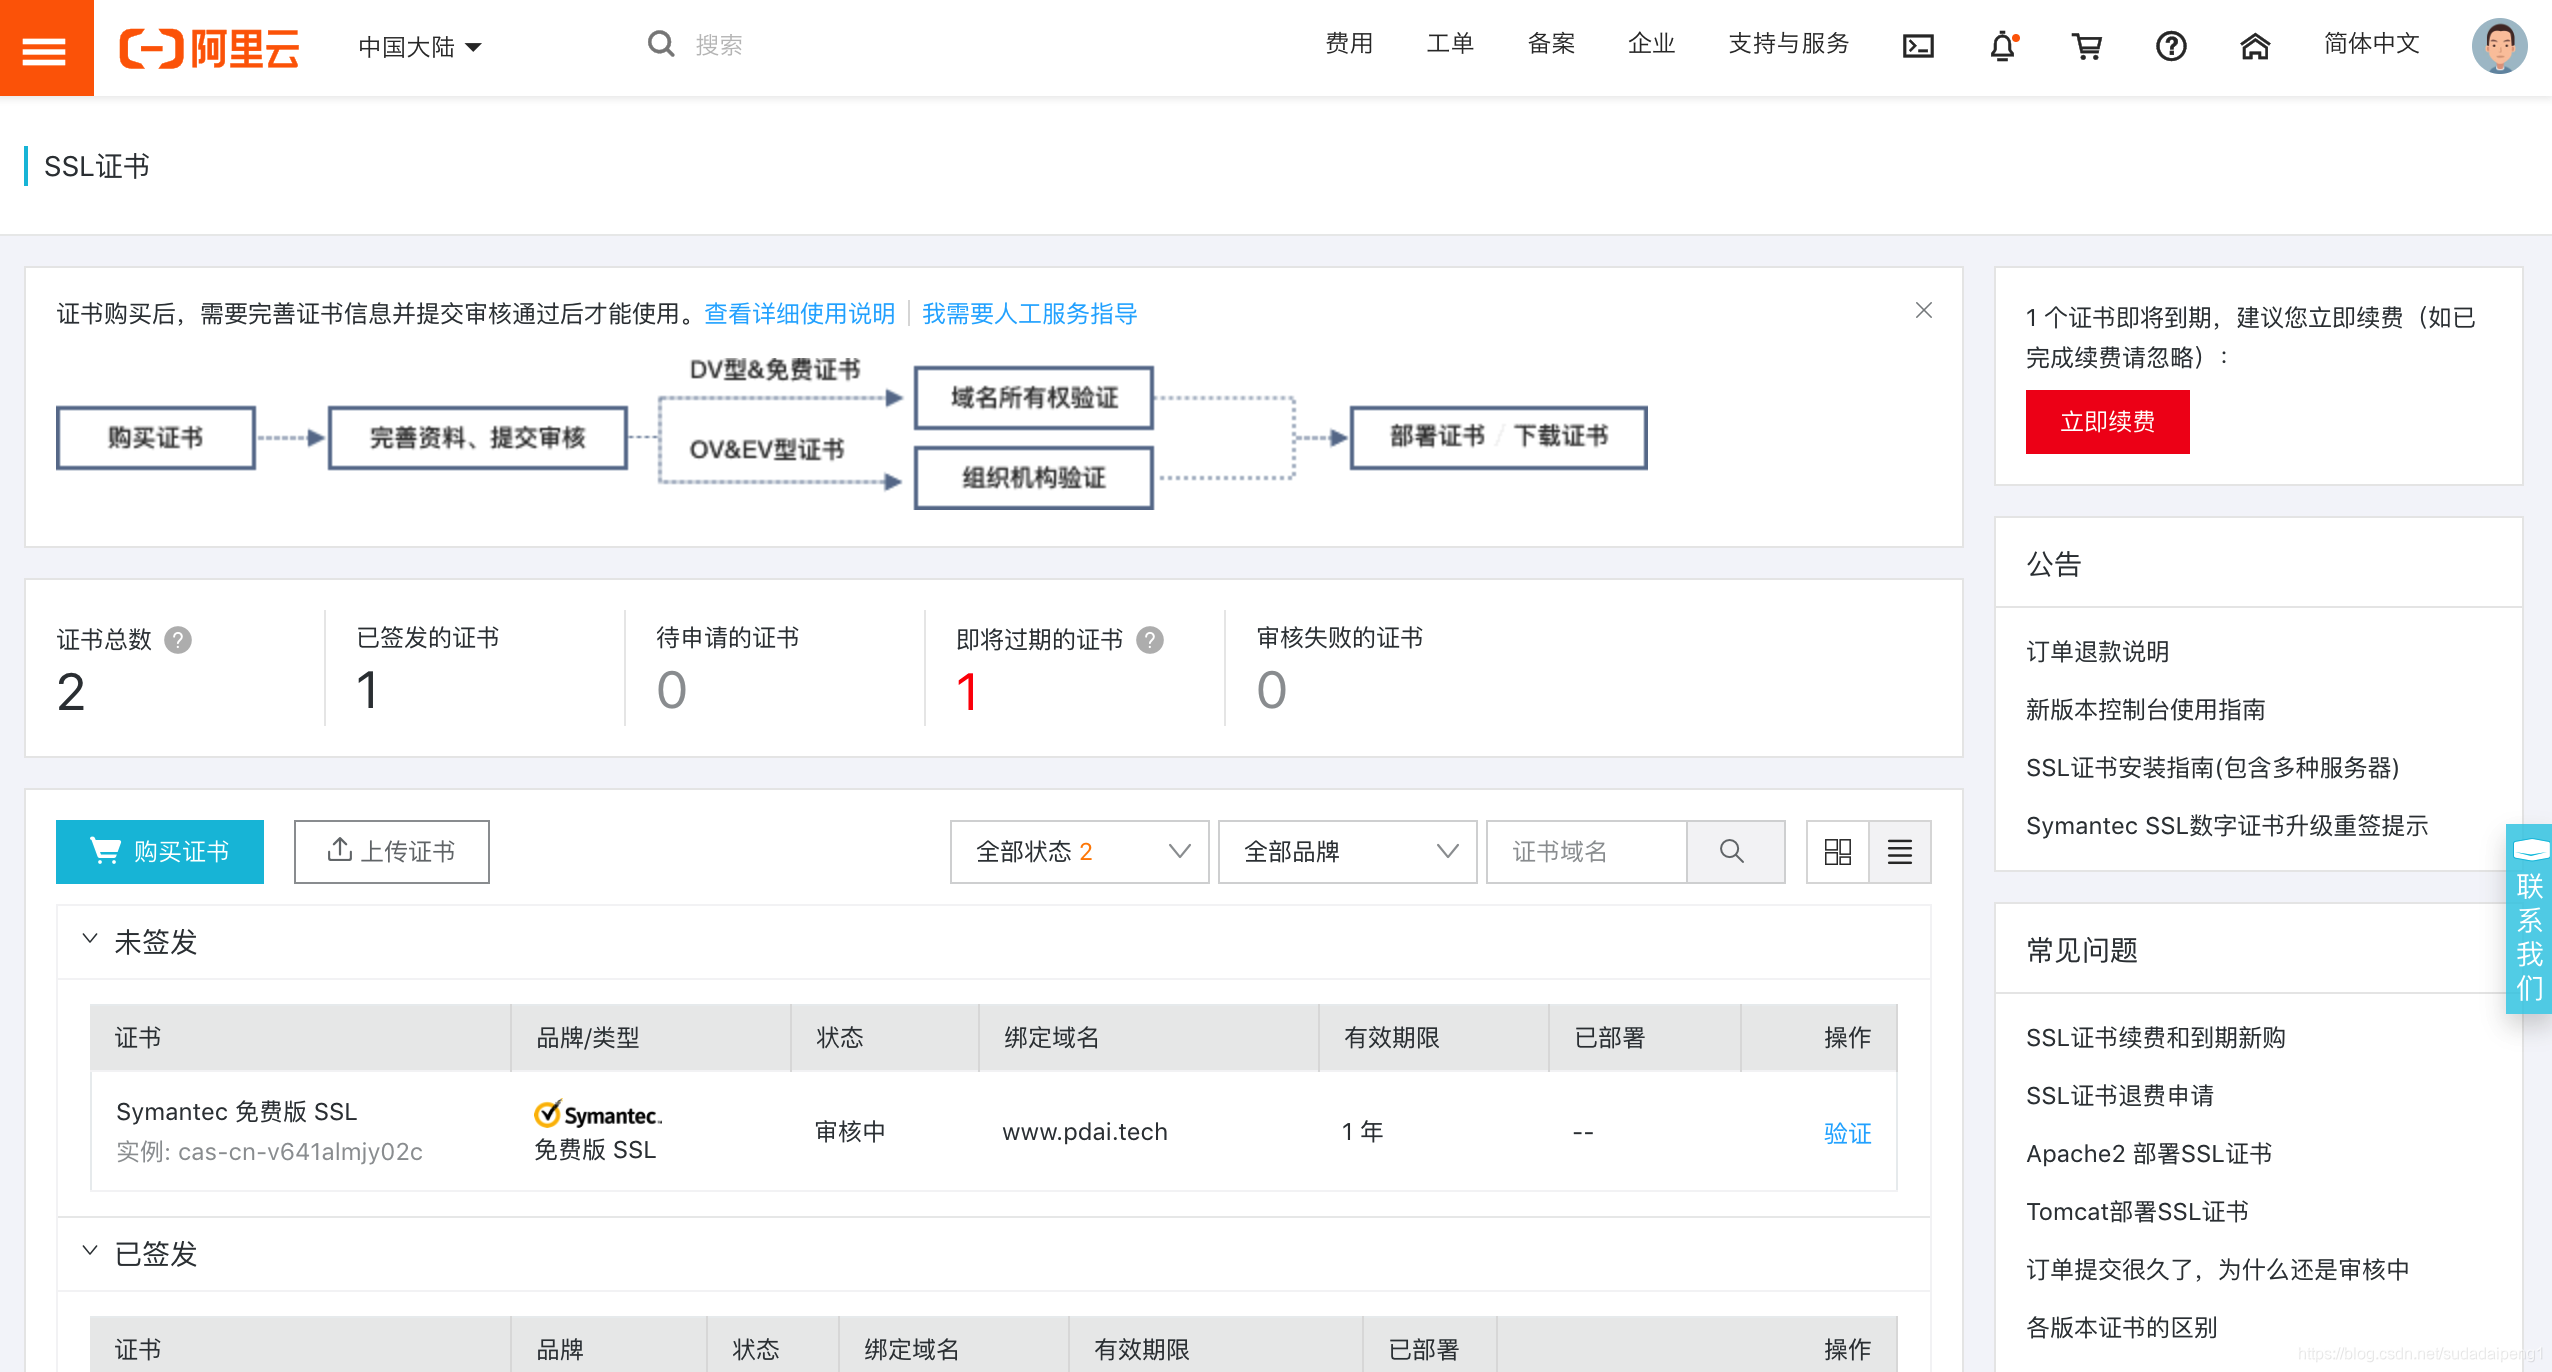Open the console terminal icon
Image resolution: width=2552 pixels, height=1372 pixels.
click(x=1917, y=46)
